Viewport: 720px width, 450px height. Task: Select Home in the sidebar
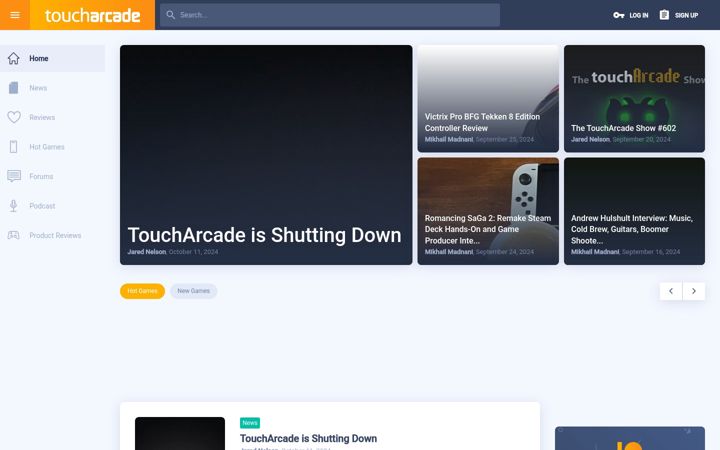coord(52,58)
